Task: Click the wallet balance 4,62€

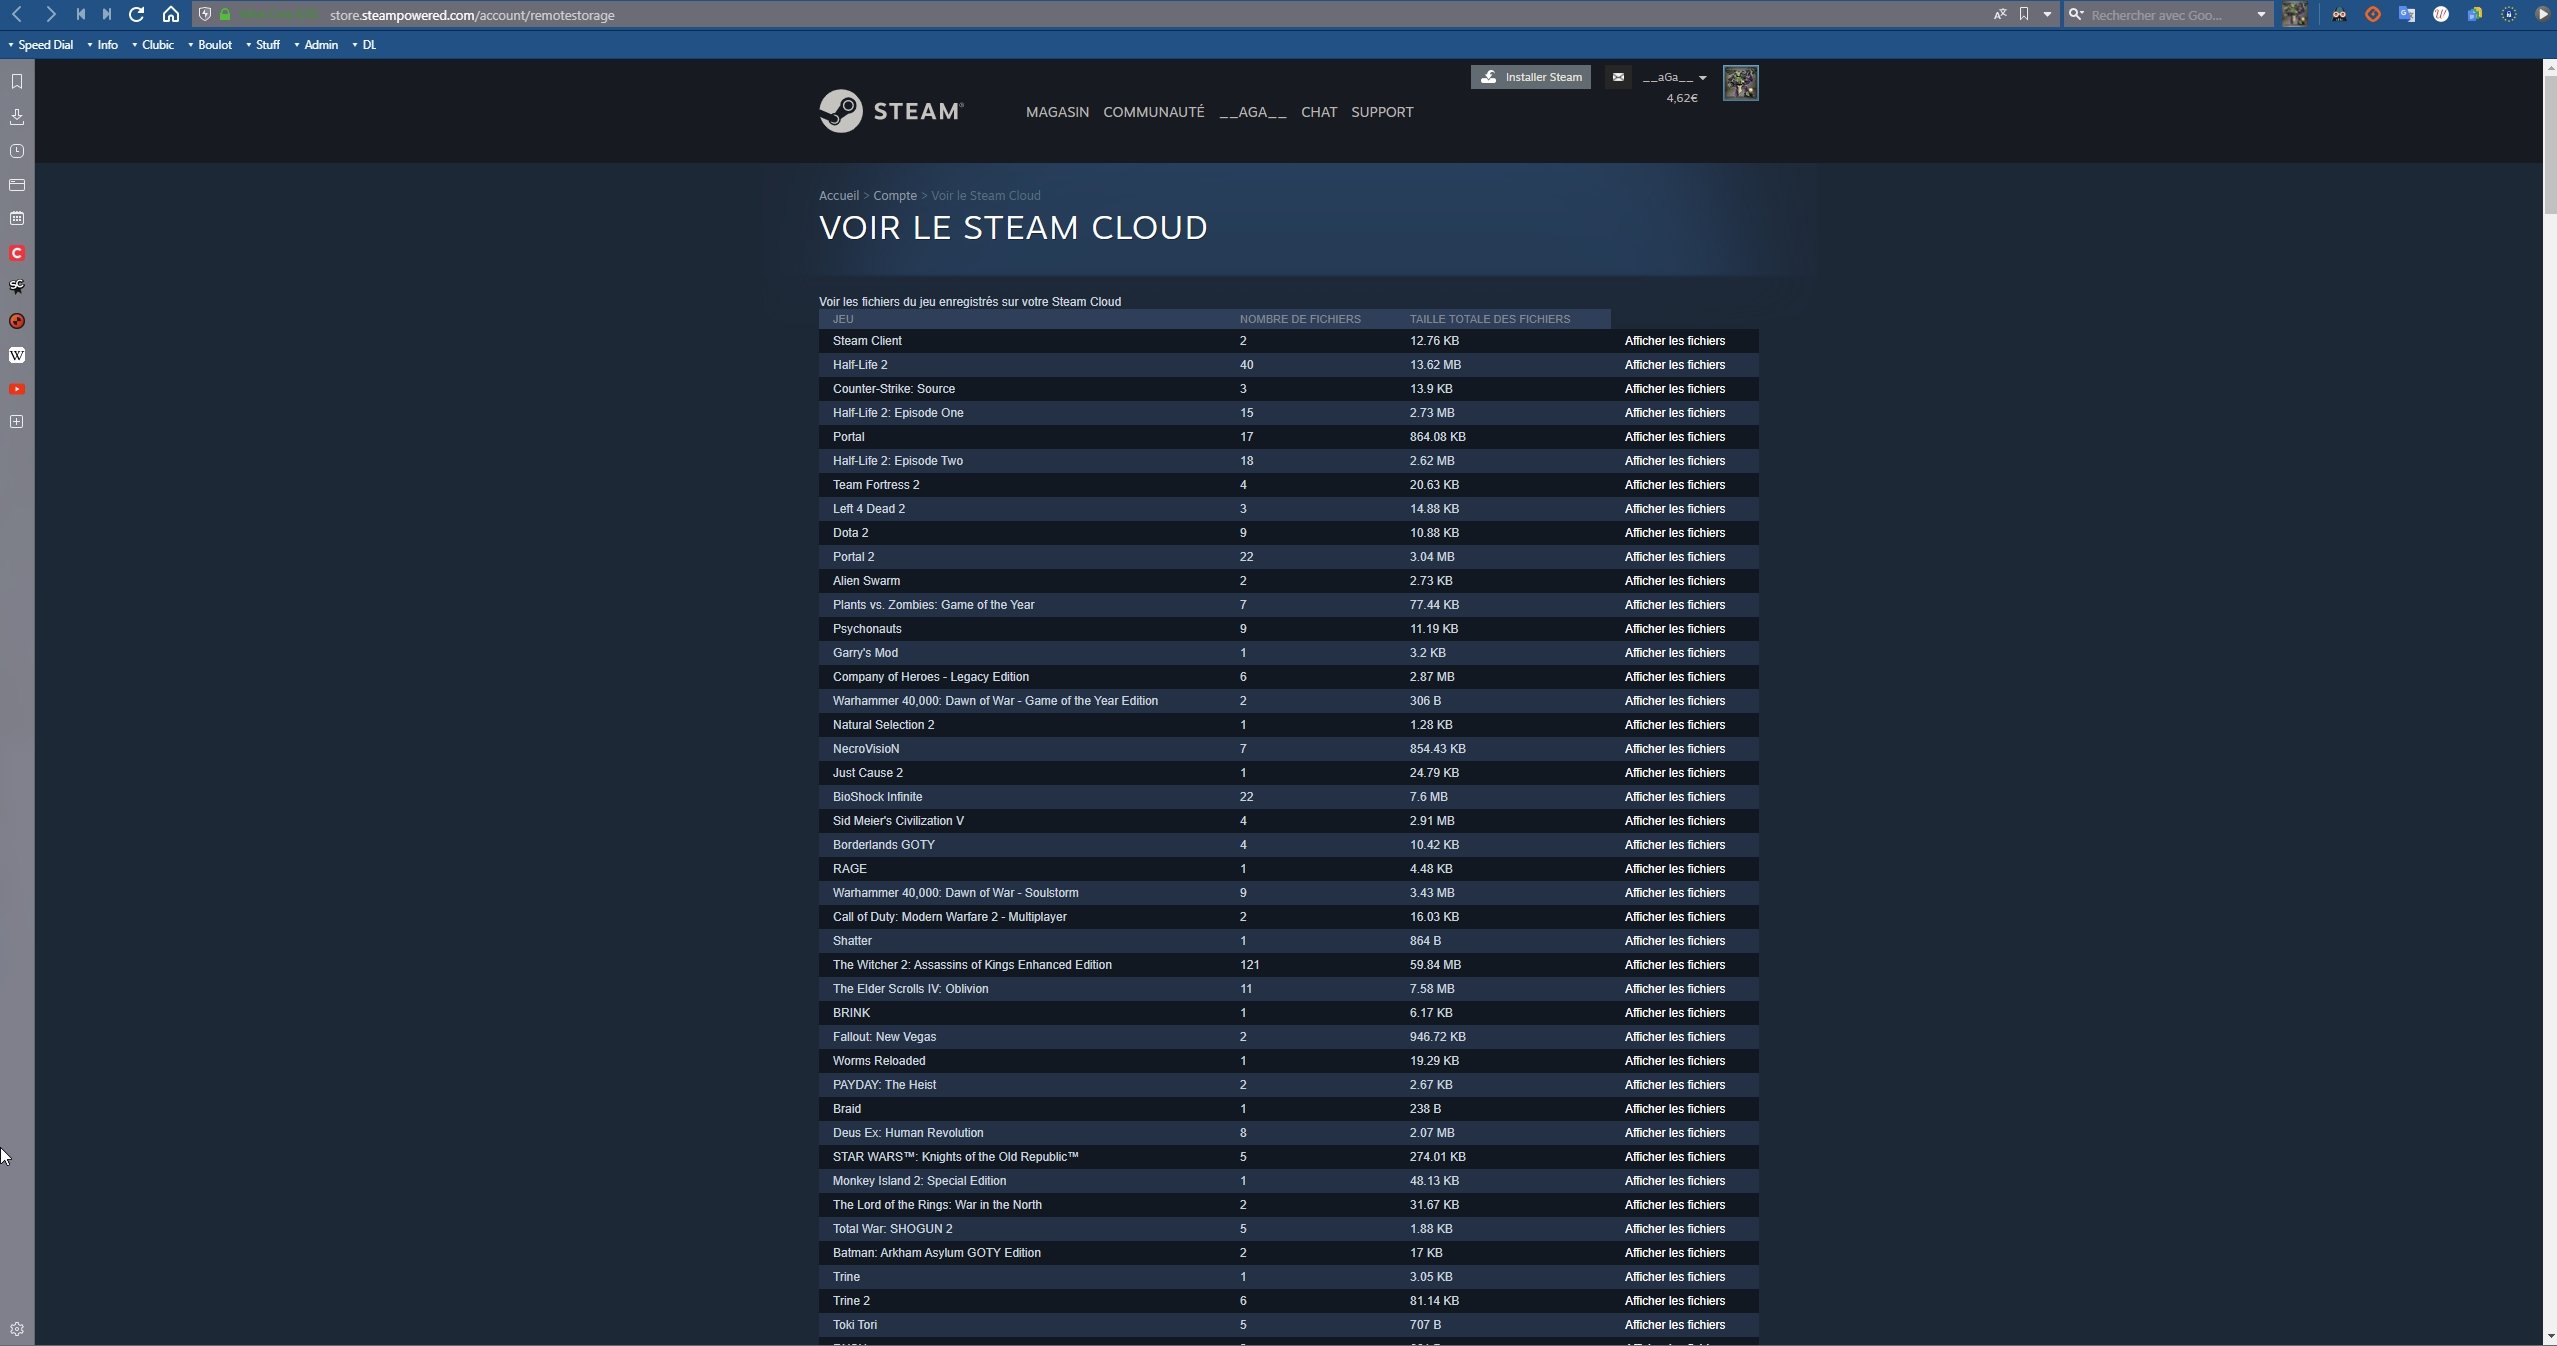Action: tap(1682, 97)
